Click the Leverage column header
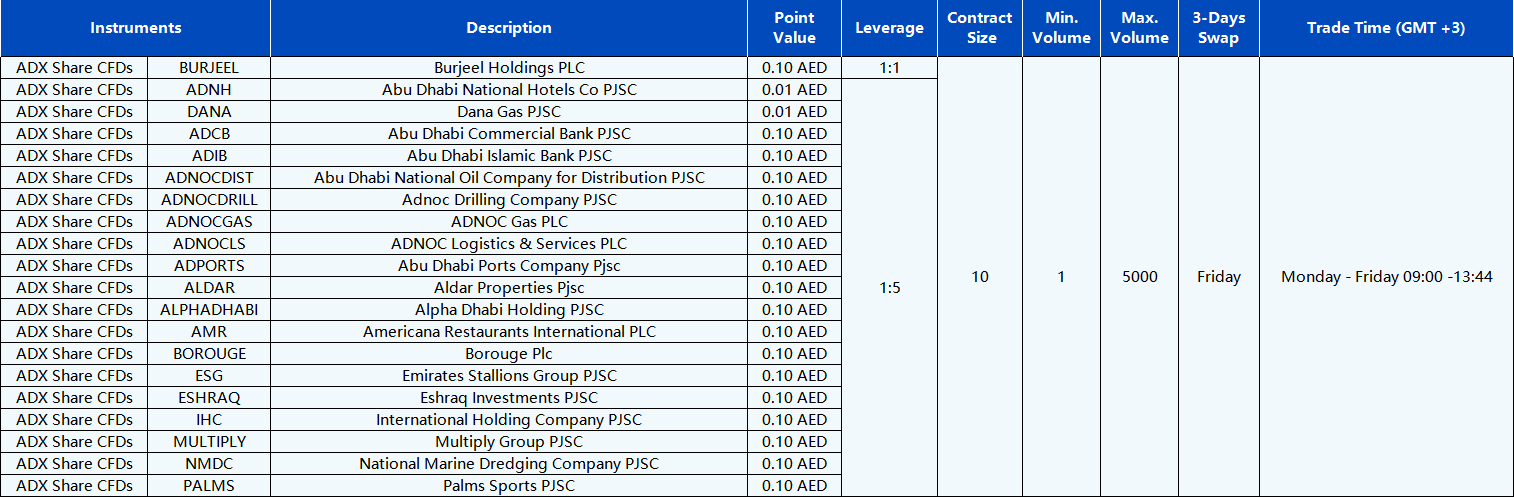 889,28
